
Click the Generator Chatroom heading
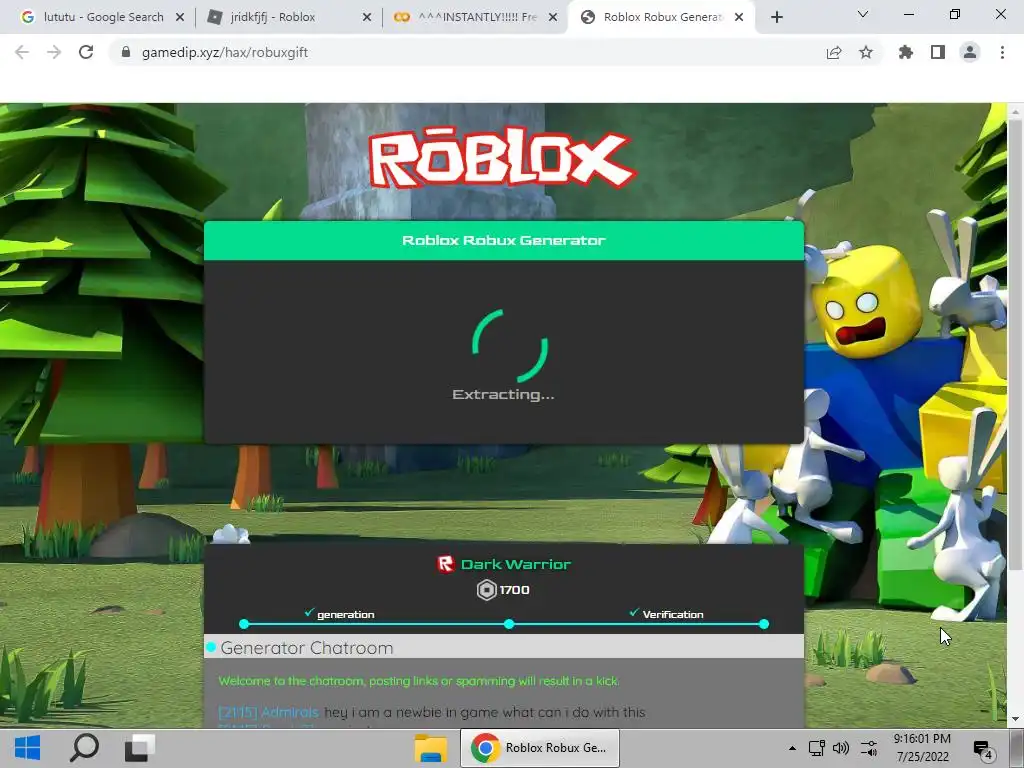click(x=307, y=648)
